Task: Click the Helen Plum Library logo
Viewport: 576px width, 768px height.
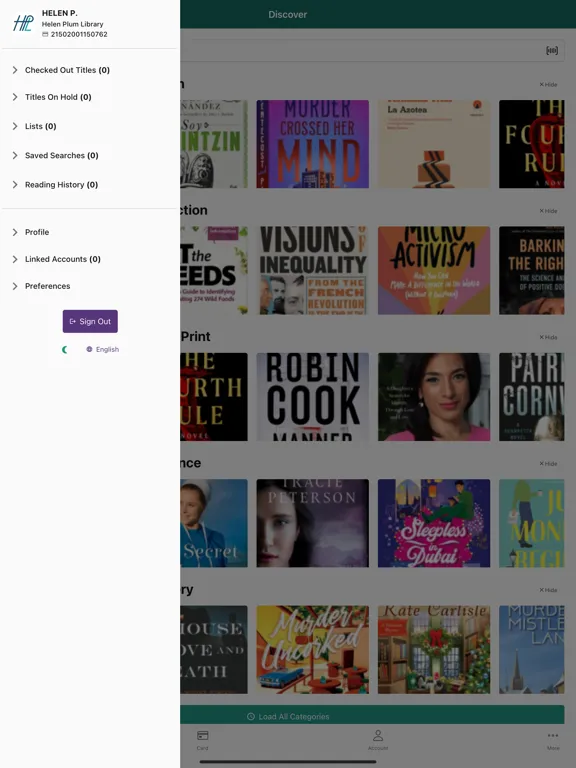Action: click(x=23, y=23)
